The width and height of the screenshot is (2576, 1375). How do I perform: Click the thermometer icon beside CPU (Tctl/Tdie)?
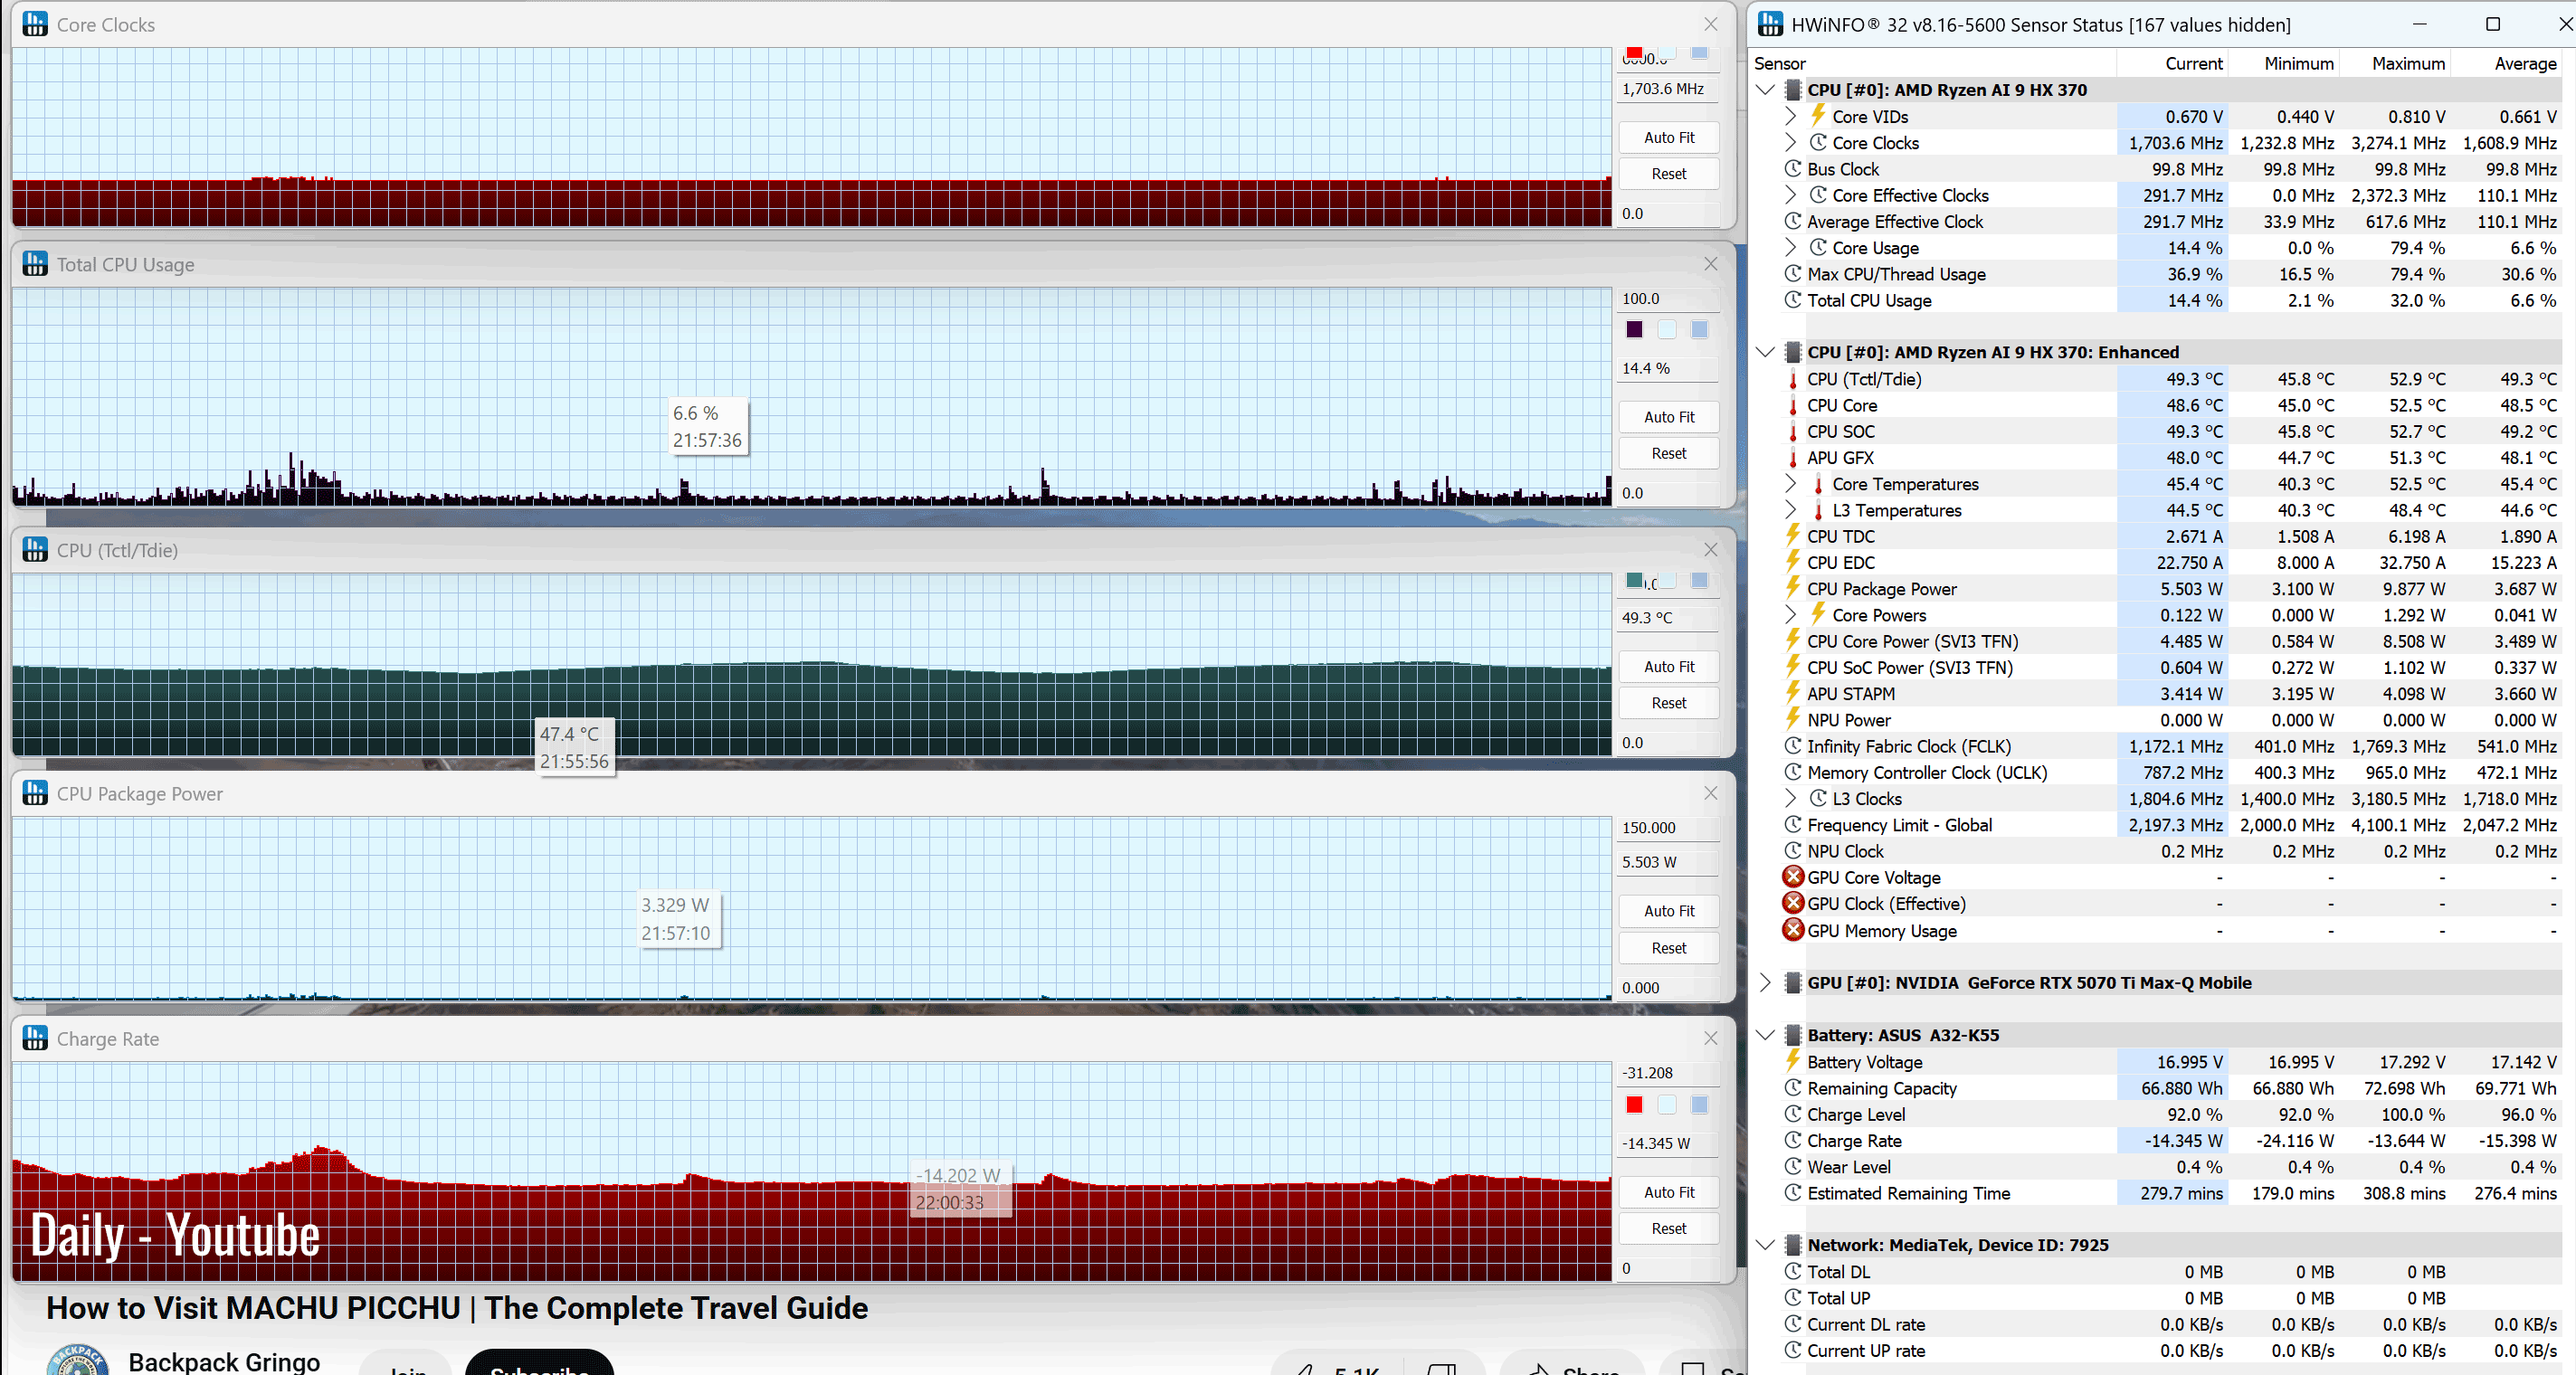1793,379
